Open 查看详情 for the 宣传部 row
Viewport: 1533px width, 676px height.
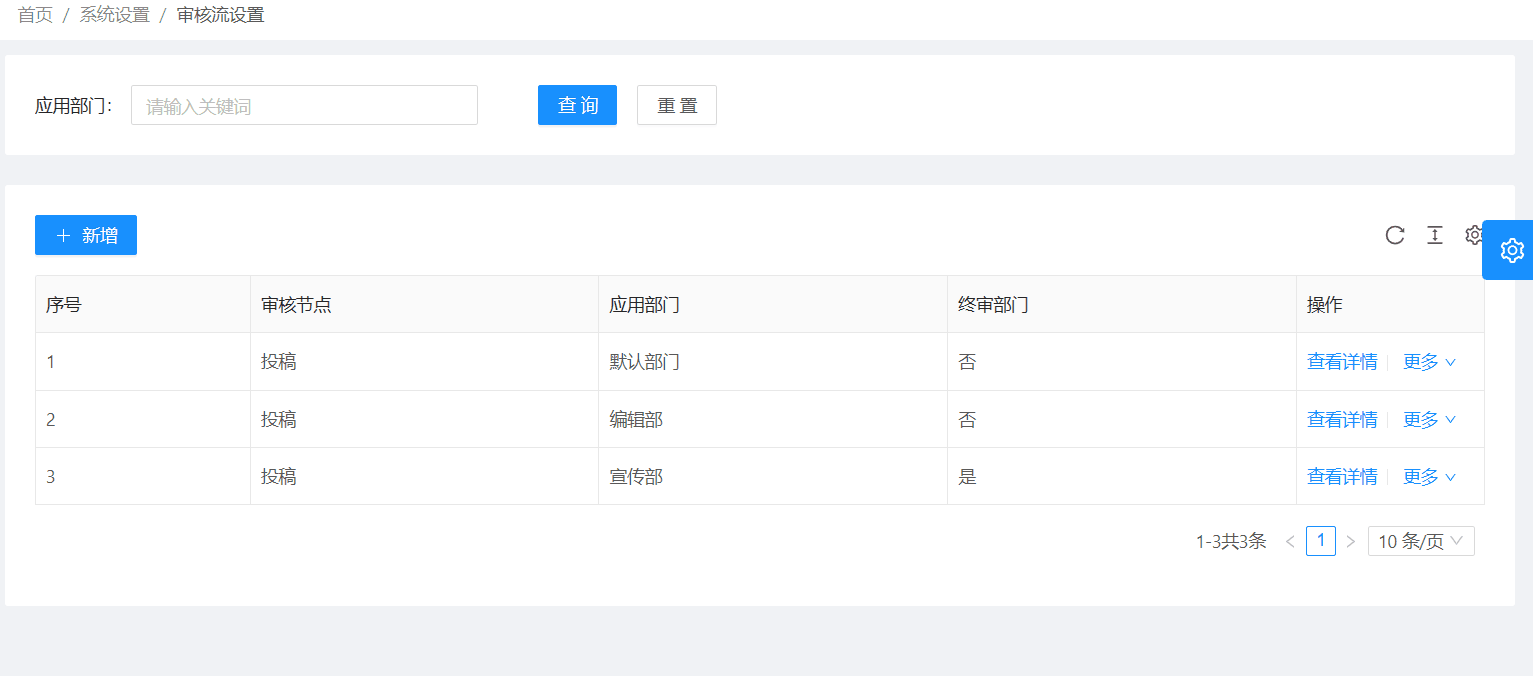pos(1341,476)
